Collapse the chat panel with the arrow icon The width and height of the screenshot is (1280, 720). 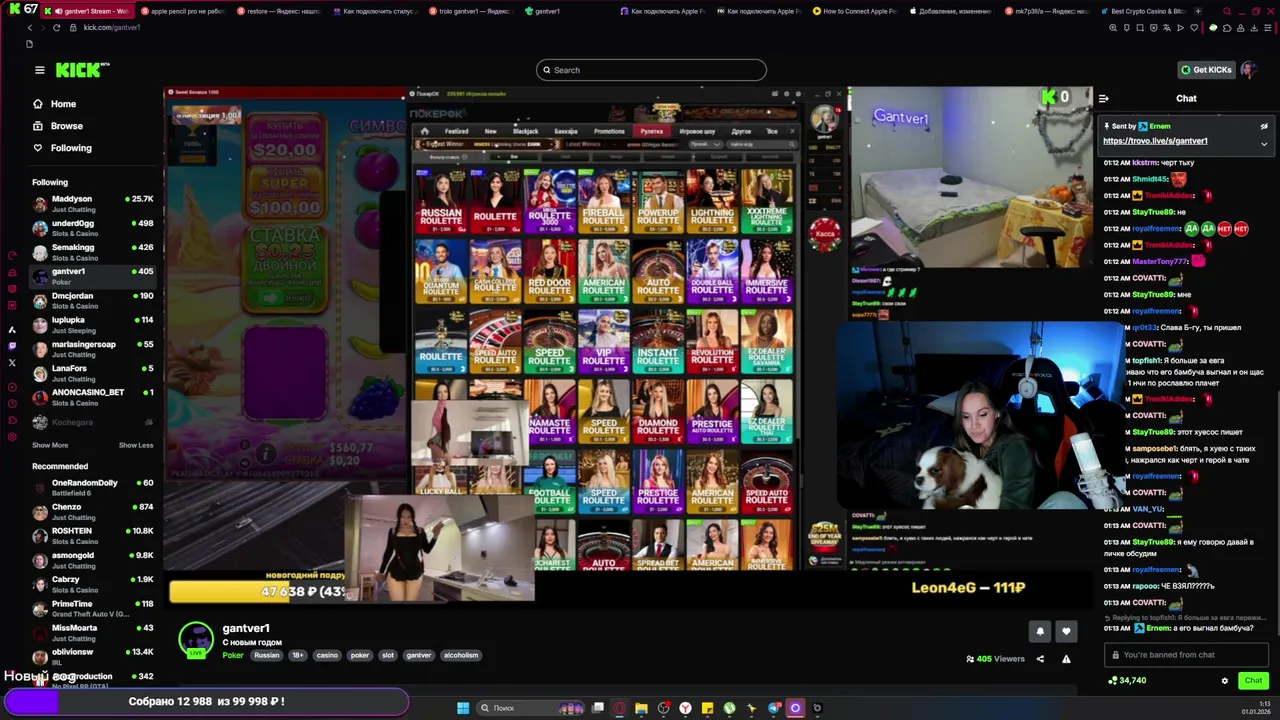(x=1103, y=98)
